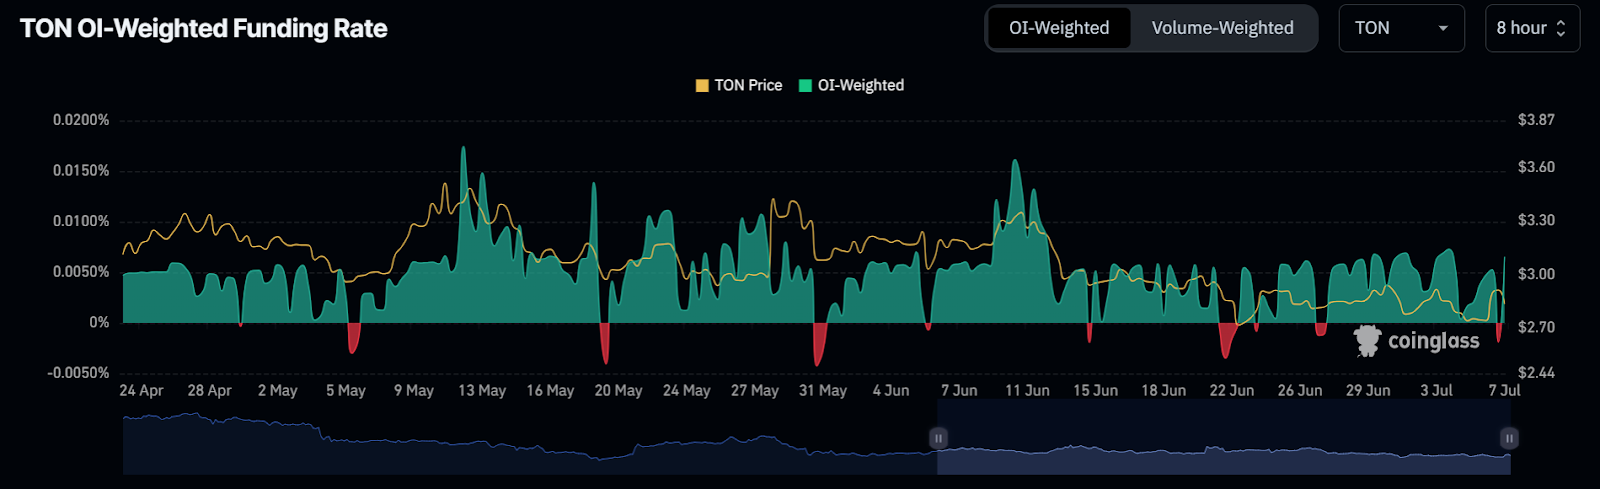The width and height of the screenshot is (1600, 489).
Task: Click the TON dropdown arrow icon
Action: 1443,28
